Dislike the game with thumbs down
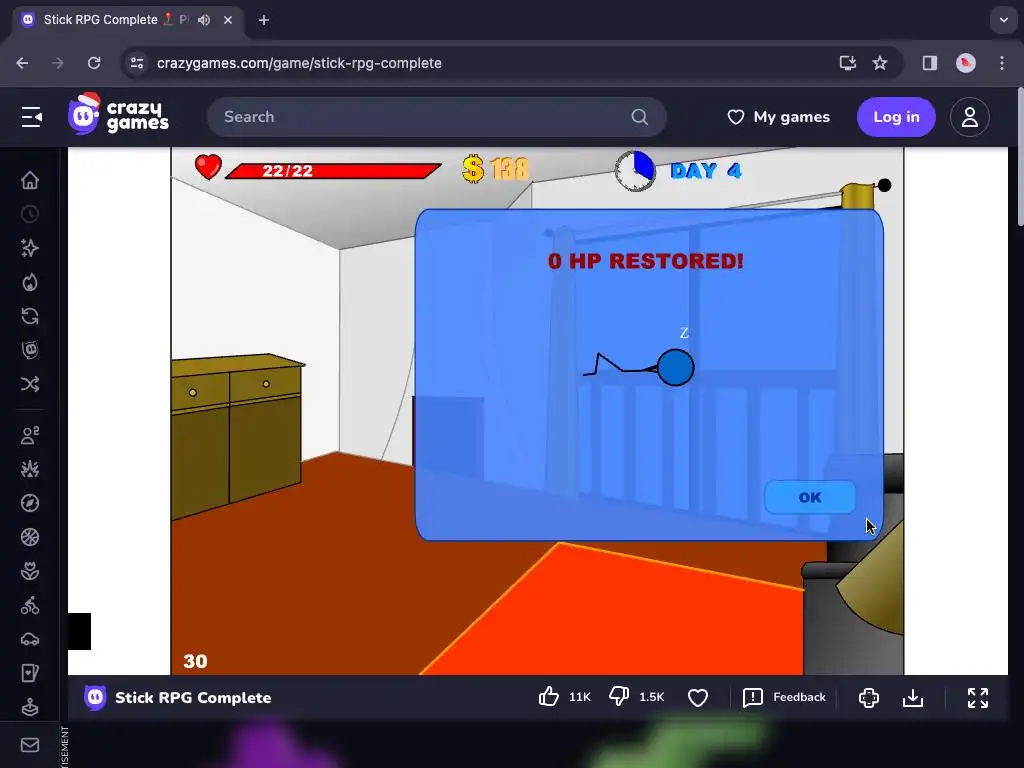 618,697
